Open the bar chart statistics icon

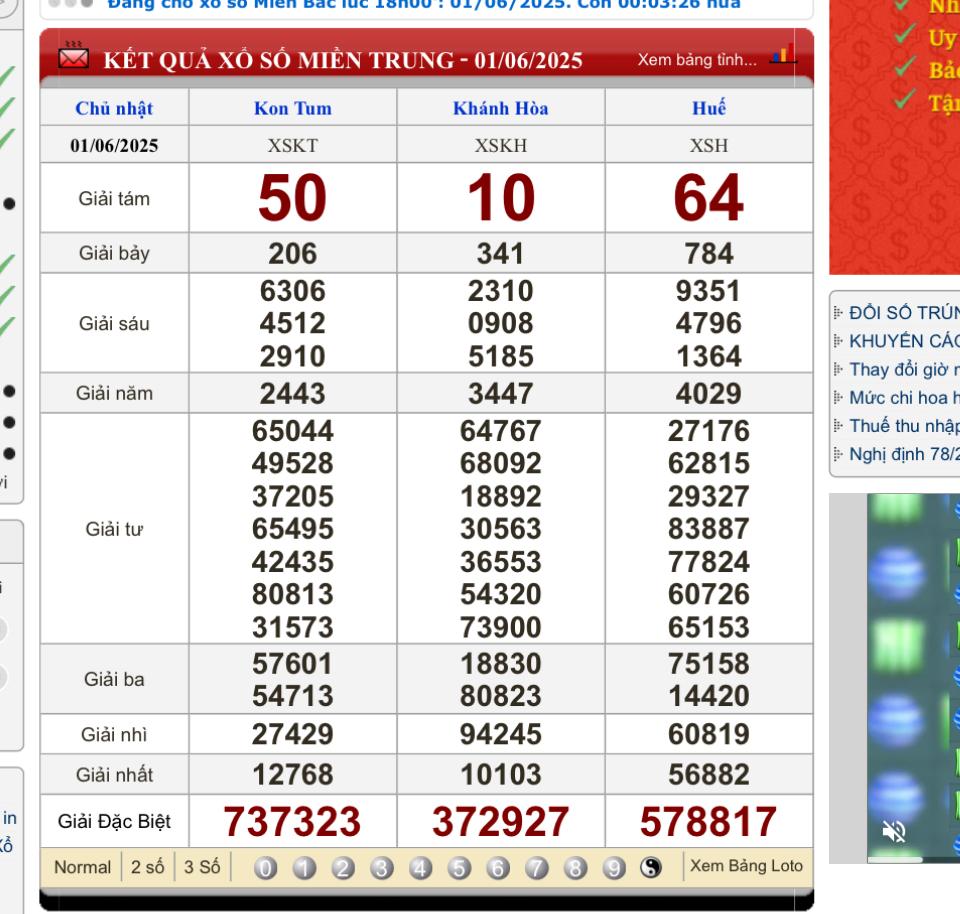784,54
